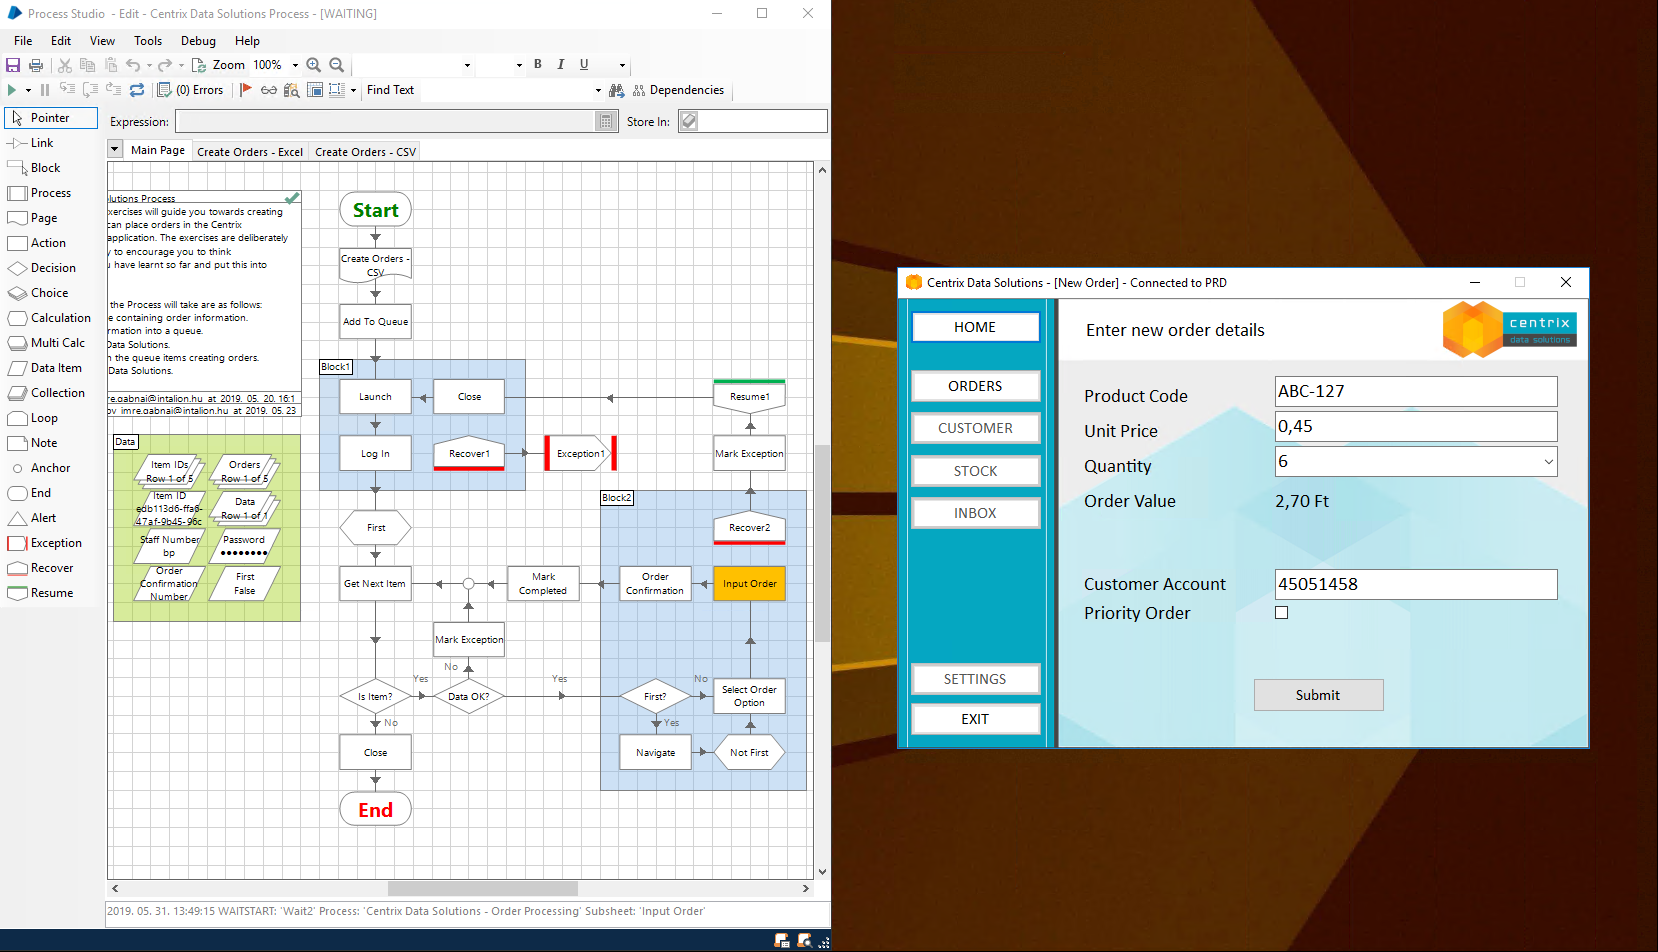The height and width of the screenshot is (952, 1658).
Task: Click the Zoom Out magnifier icon
Action: point(337,65)
